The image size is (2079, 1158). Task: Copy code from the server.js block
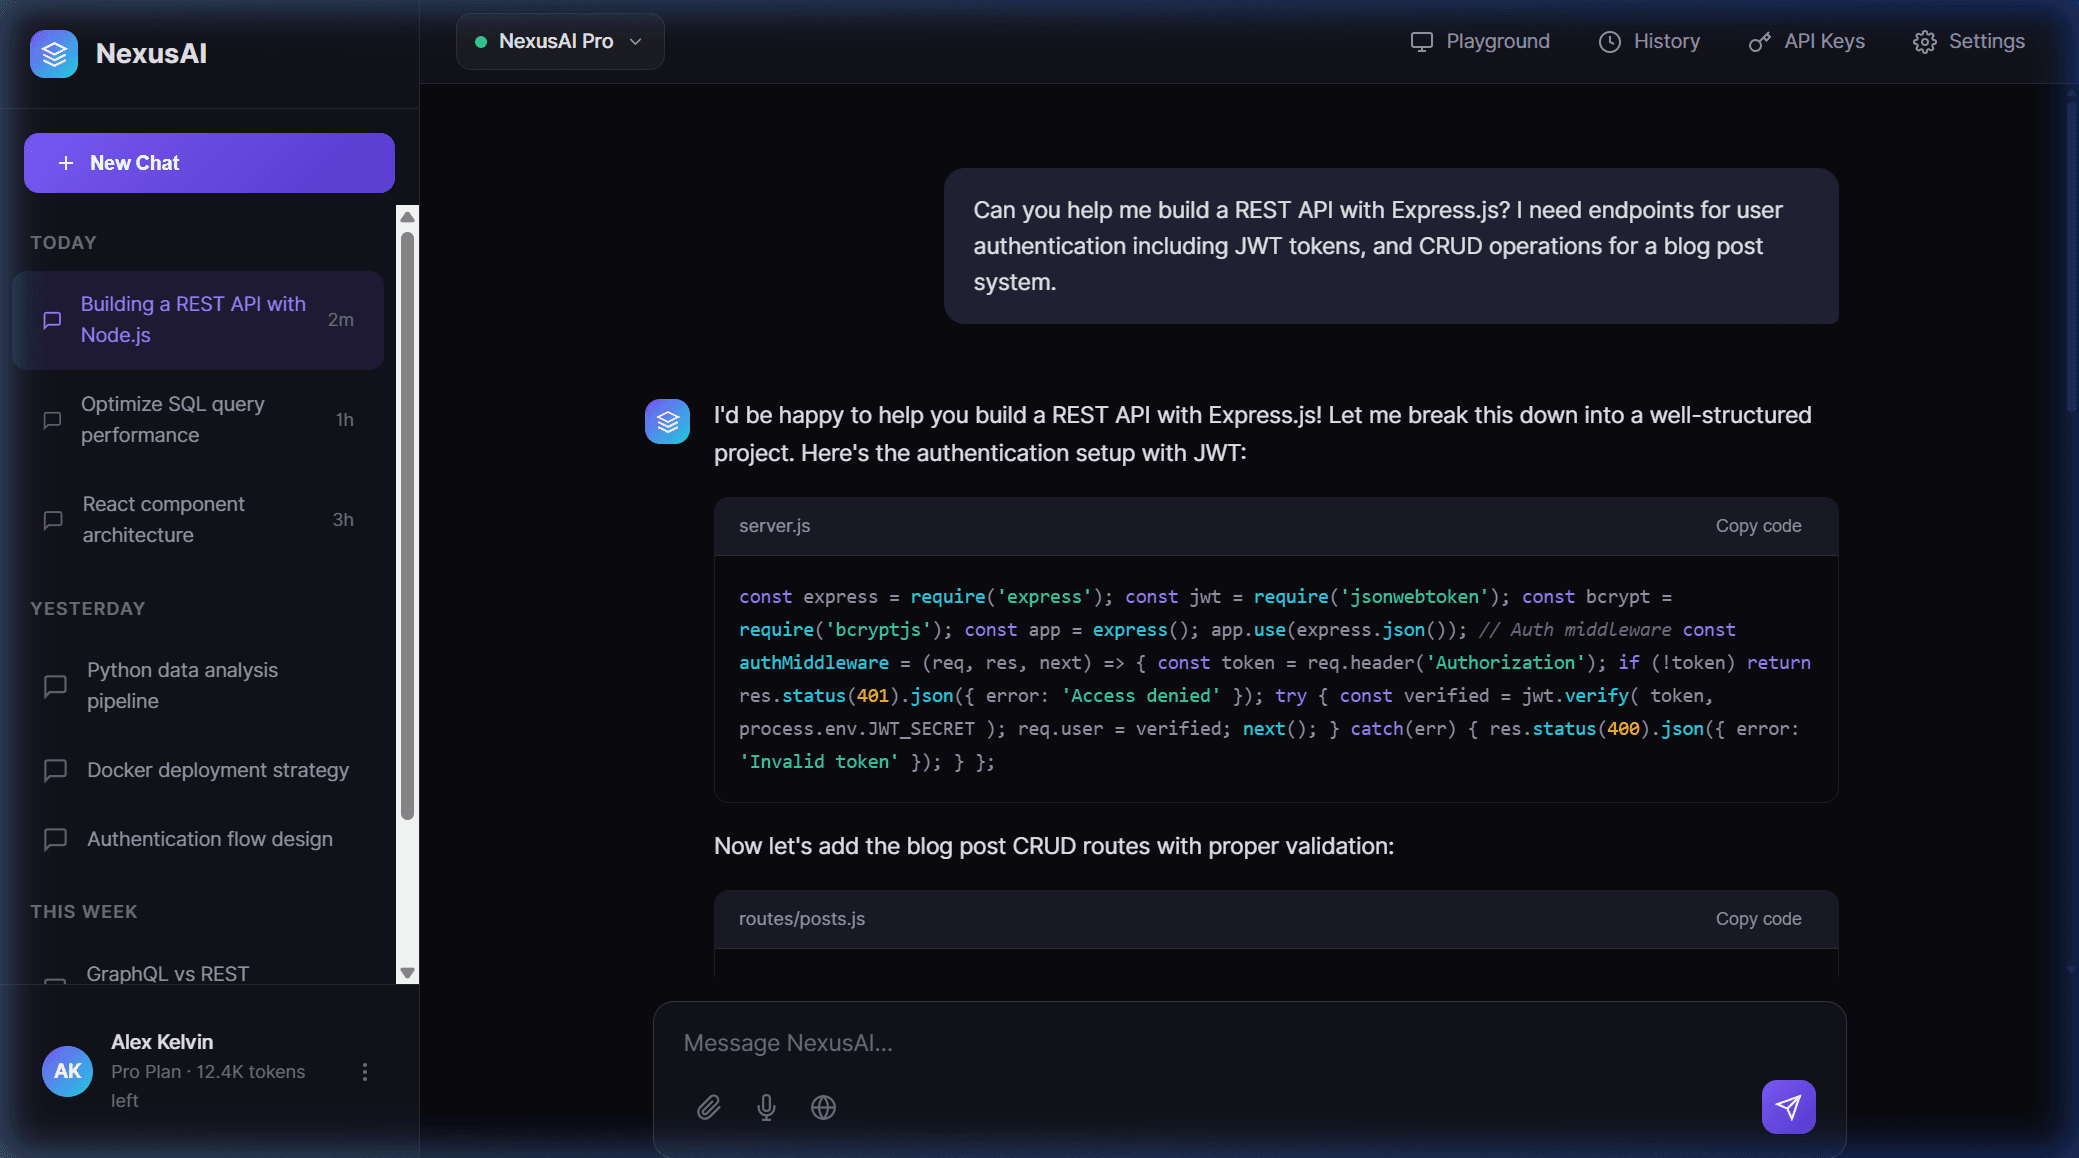tap(1758, 525)
